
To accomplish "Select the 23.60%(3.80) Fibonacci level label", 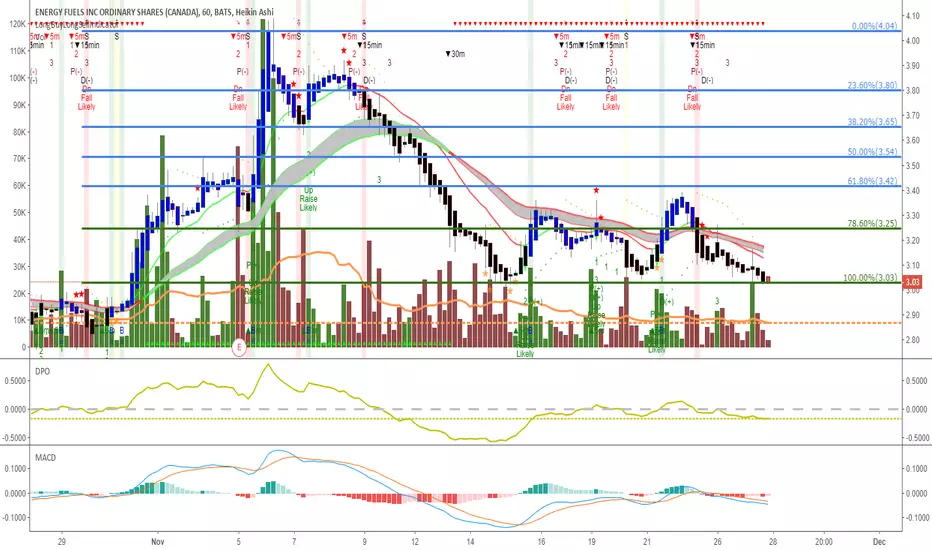I will click(872, 86).
